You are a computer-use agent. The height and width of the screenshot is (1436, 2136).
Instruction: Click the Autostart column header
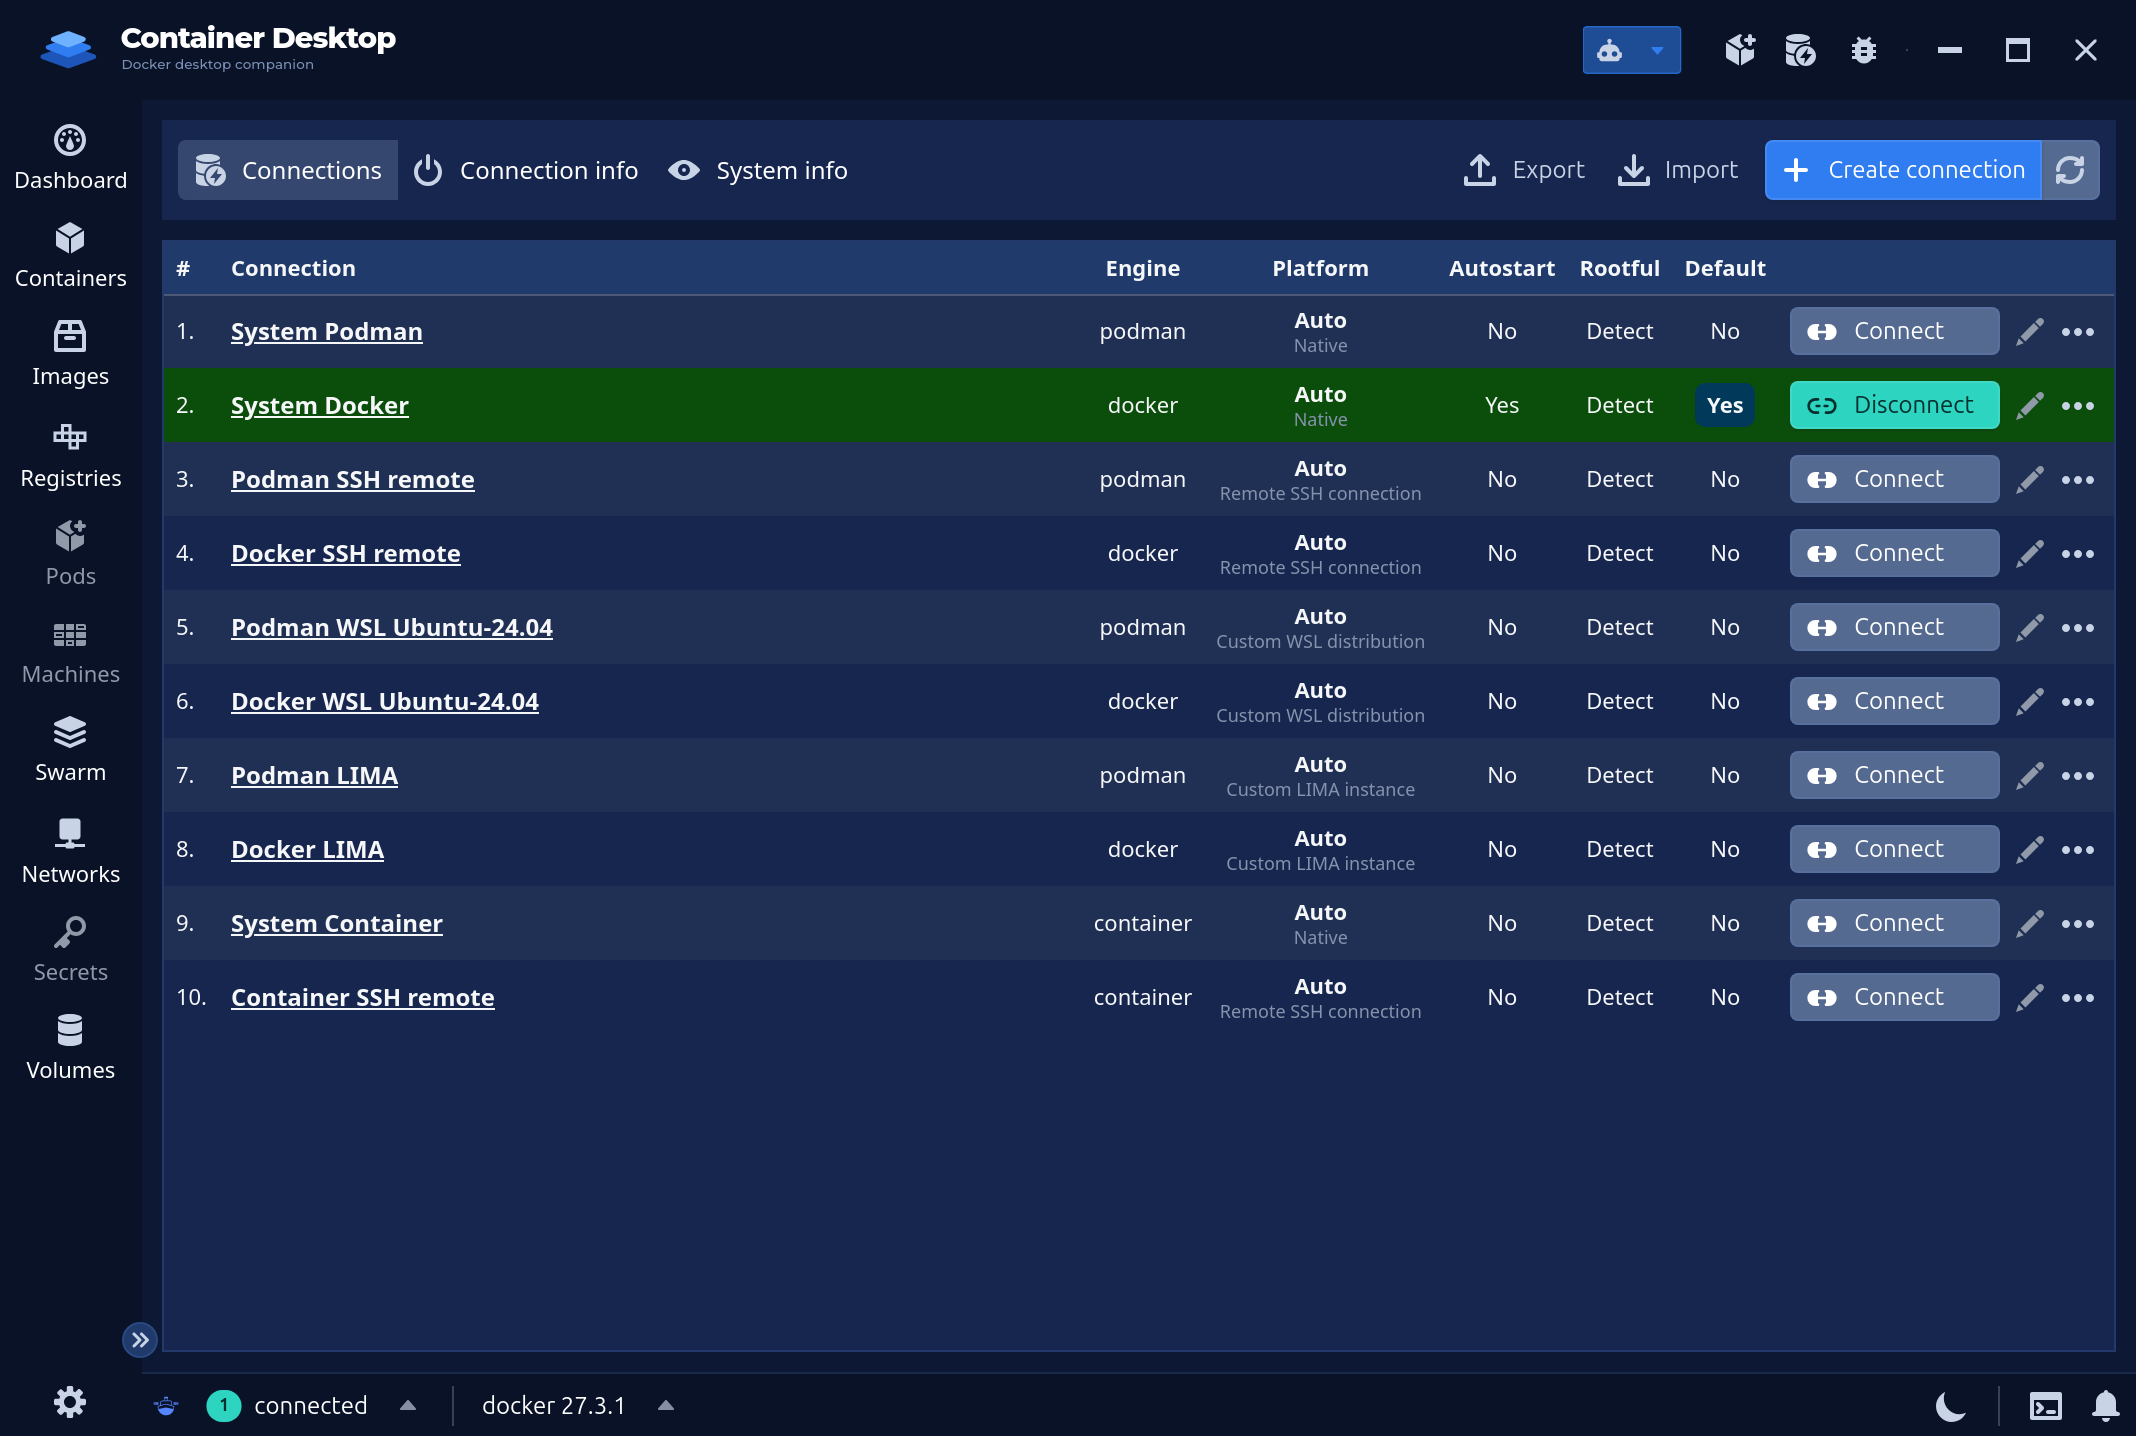click(x=1501, y=268)
